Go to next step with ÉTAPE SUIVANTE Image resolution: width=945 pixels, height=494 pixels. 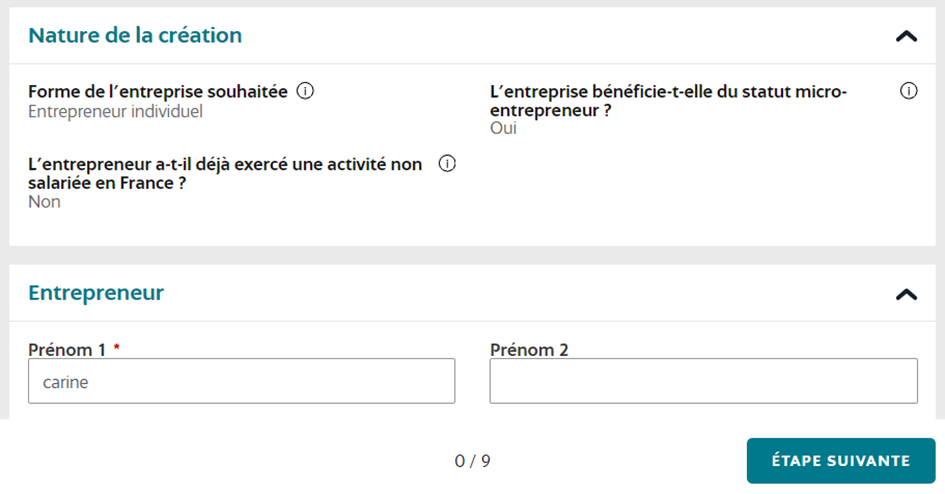(841, 461)
